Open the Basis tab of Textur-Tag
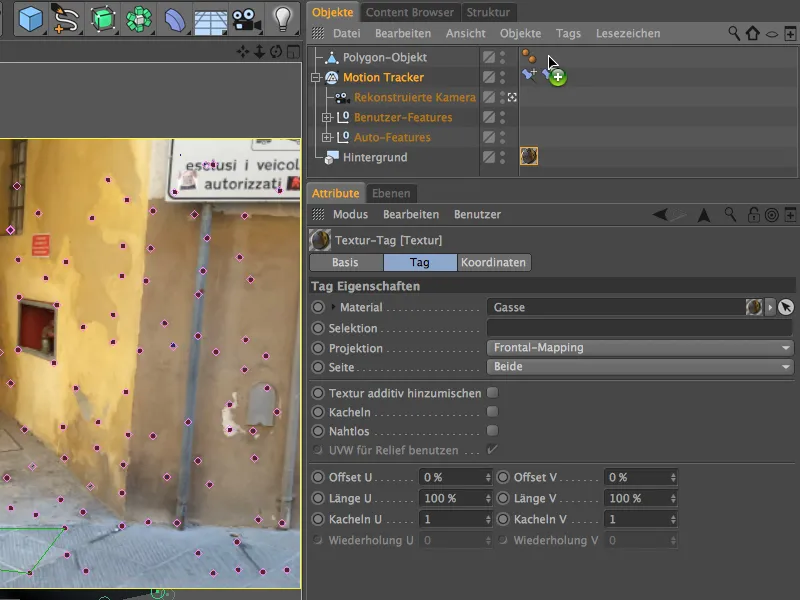 tap(345, 262)
